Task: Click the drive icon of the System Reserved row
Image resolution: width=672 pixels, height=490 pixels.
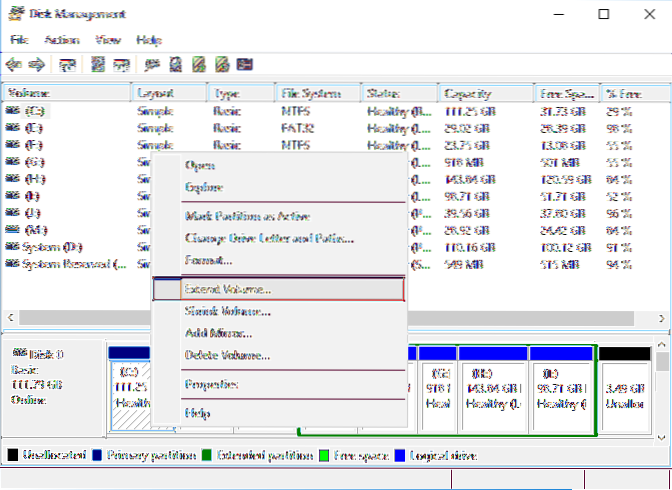Action: pos(13,263)
